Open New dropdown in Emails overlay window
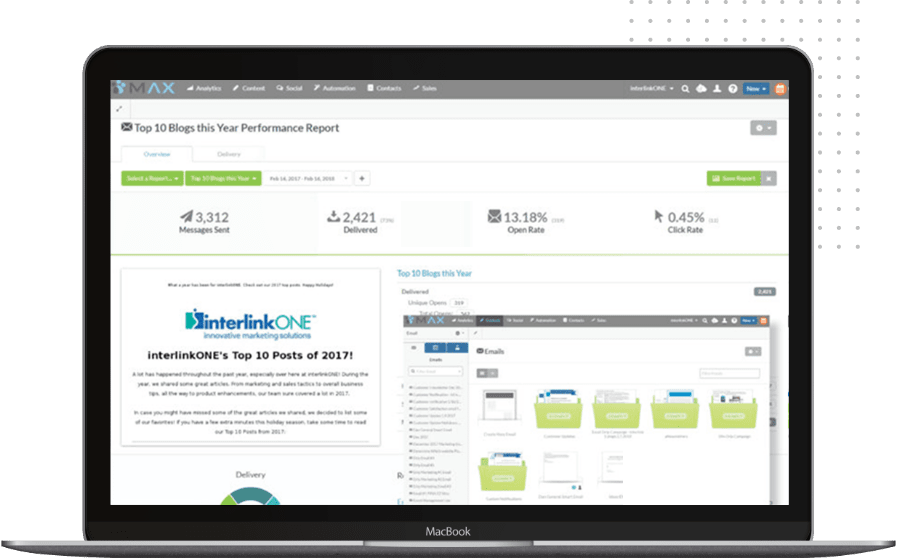The image size is (897, 558). coord(749,321)
